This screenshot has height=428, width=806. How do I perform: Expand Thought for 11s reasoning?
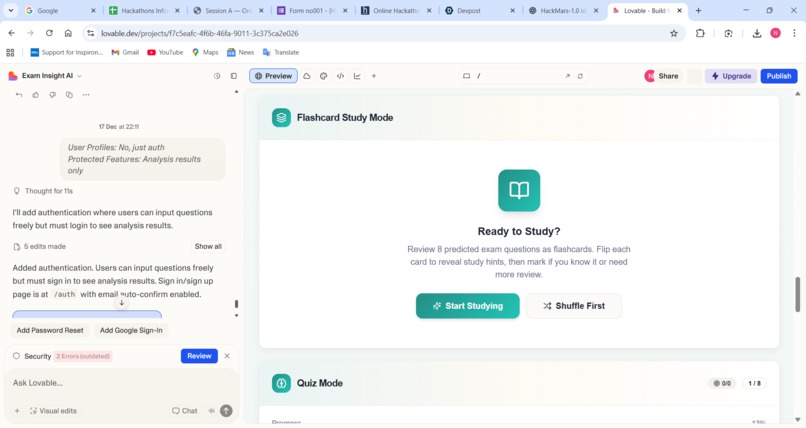(x=43, y=191)
